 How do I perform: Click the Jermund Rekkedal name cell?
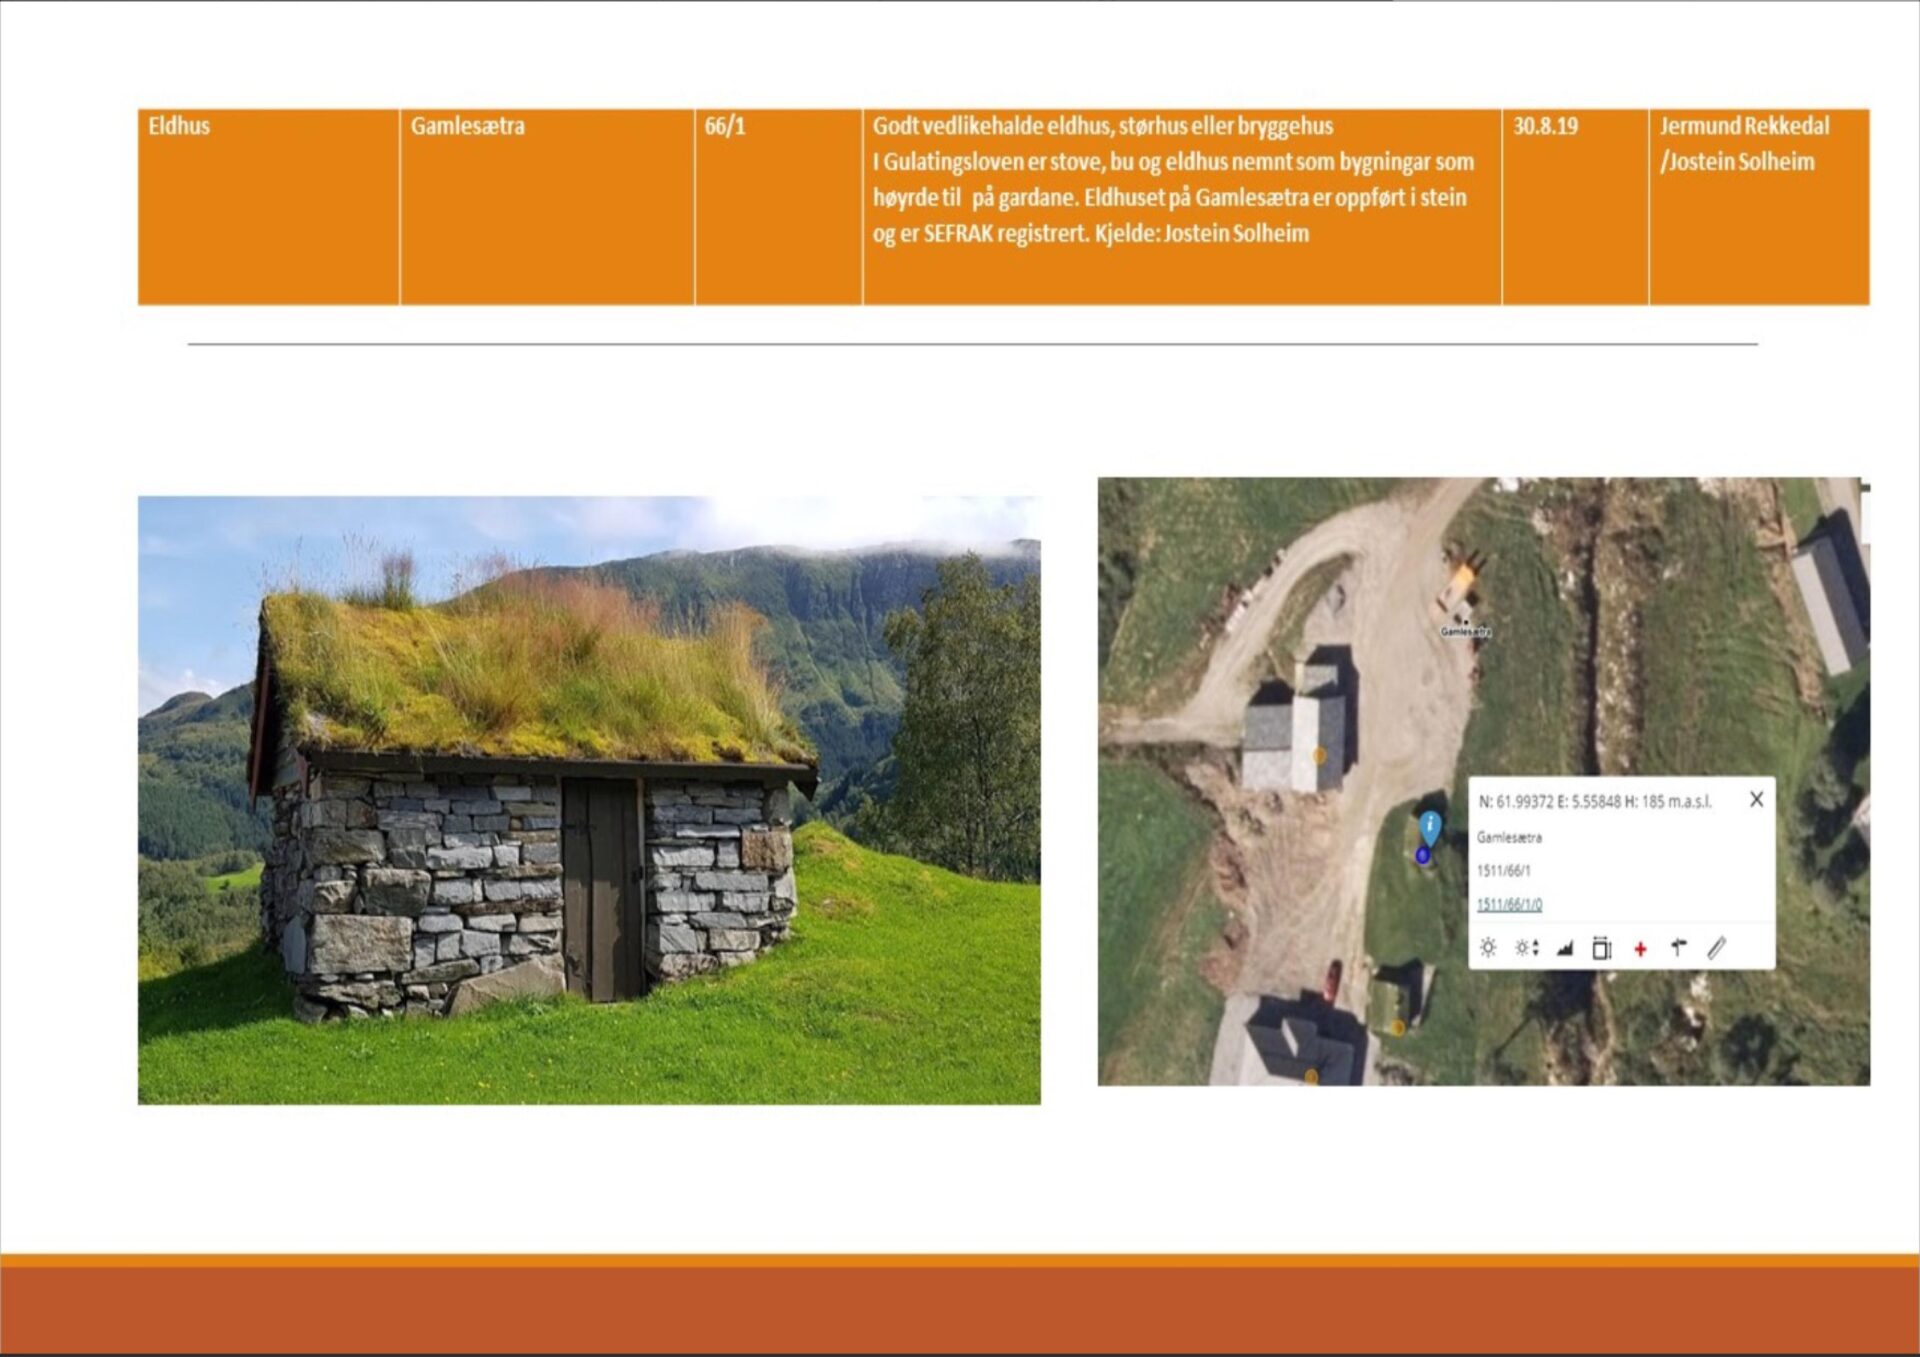[1758, 206]
